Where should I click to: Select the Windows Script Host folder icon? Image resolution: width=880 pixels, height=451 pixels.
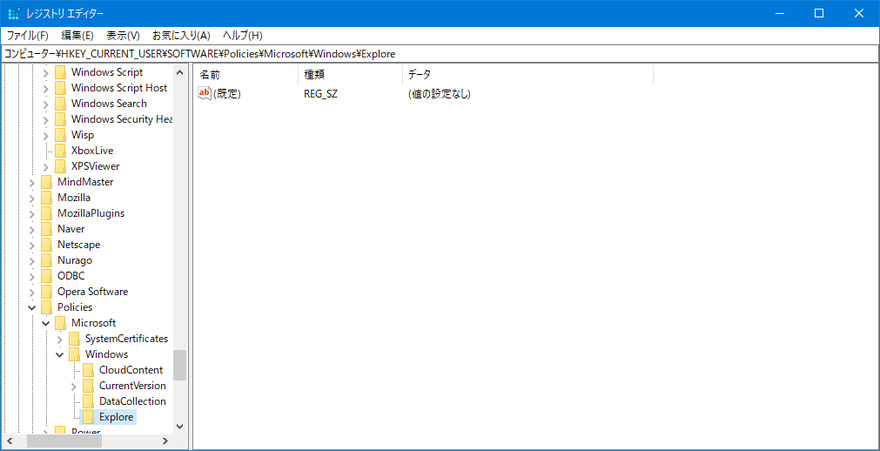point(61,88)
